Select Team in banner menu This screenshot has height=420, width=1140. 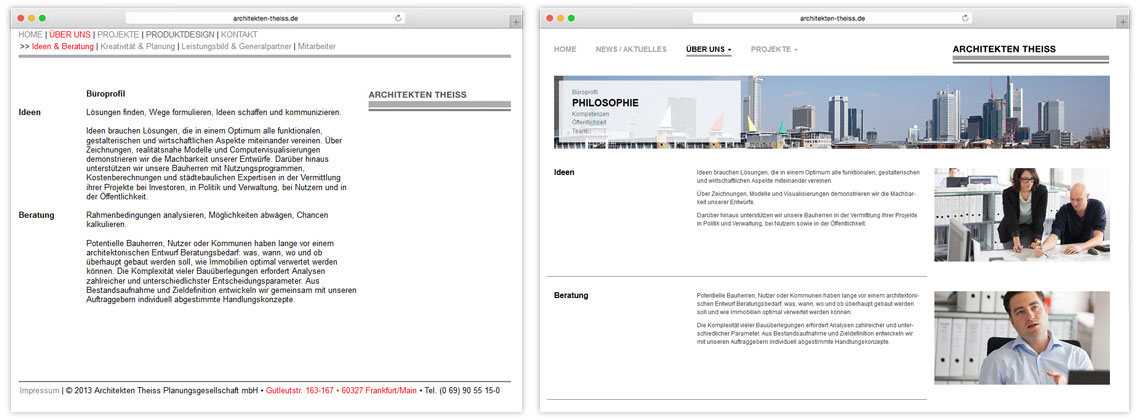click(x=579, y=131)
